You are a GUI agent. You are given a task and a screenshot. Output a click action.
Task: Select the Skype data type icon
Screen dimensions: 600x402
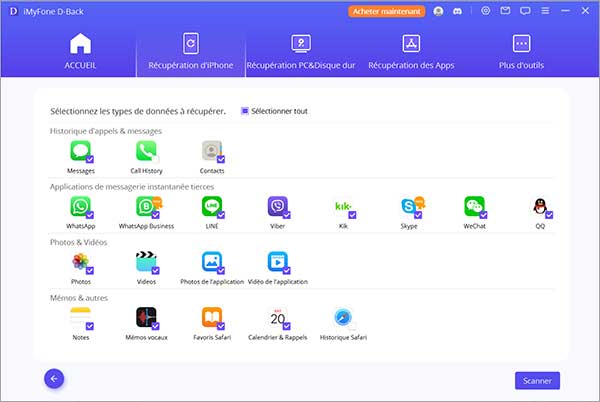[409, 206]
